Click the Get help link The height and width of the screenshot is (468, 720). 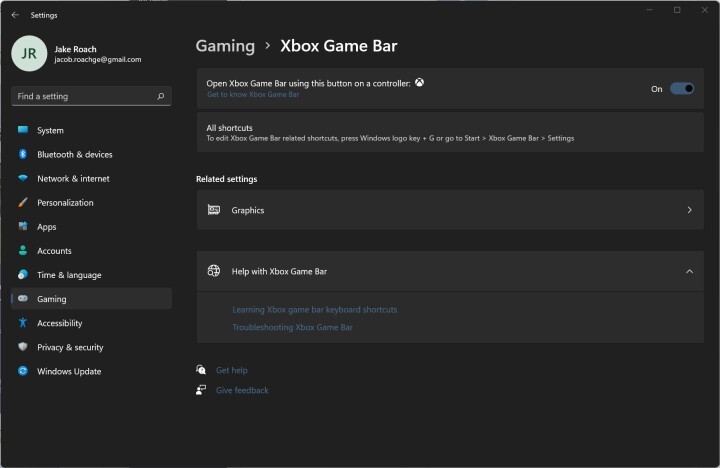(x=231, y=370)
